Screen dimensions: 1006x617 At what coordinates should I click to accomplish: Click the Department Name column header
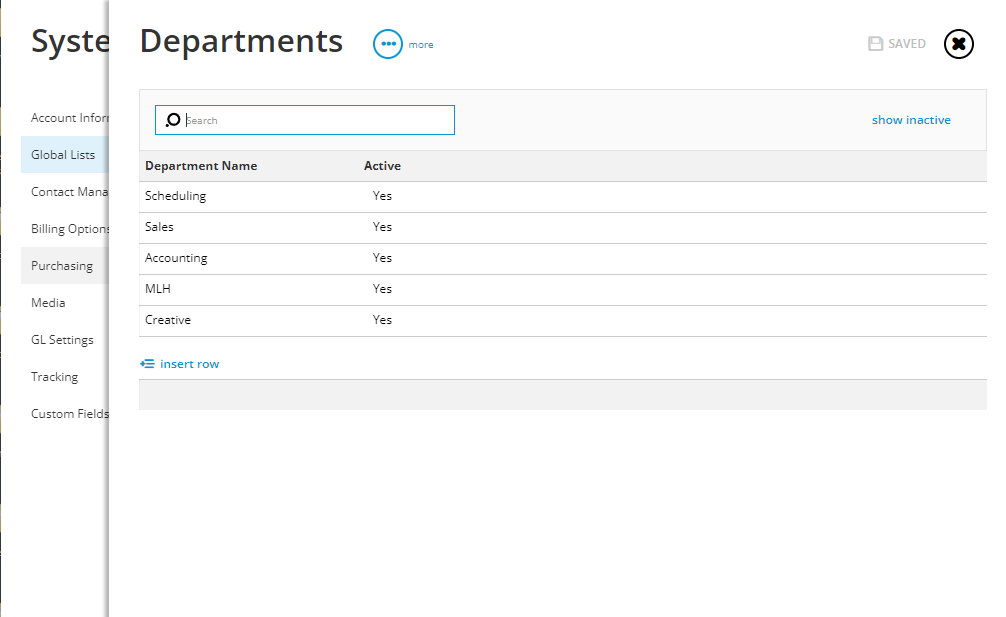click(202, 165)
